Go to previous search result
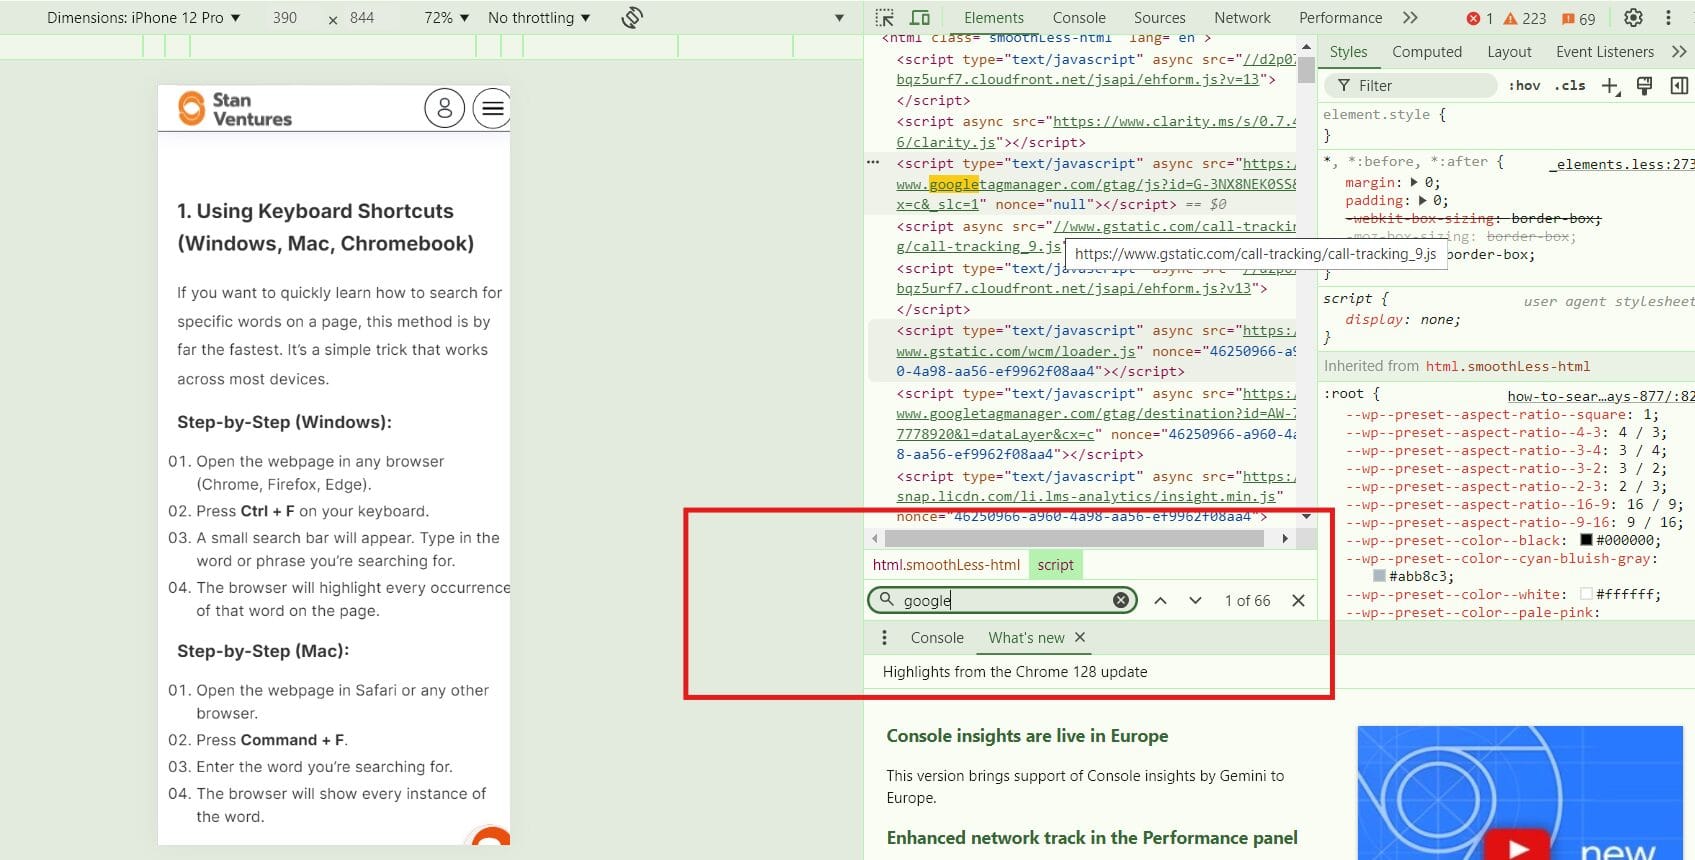This screenshot has height=860, width=1695. coord(1160,601)
